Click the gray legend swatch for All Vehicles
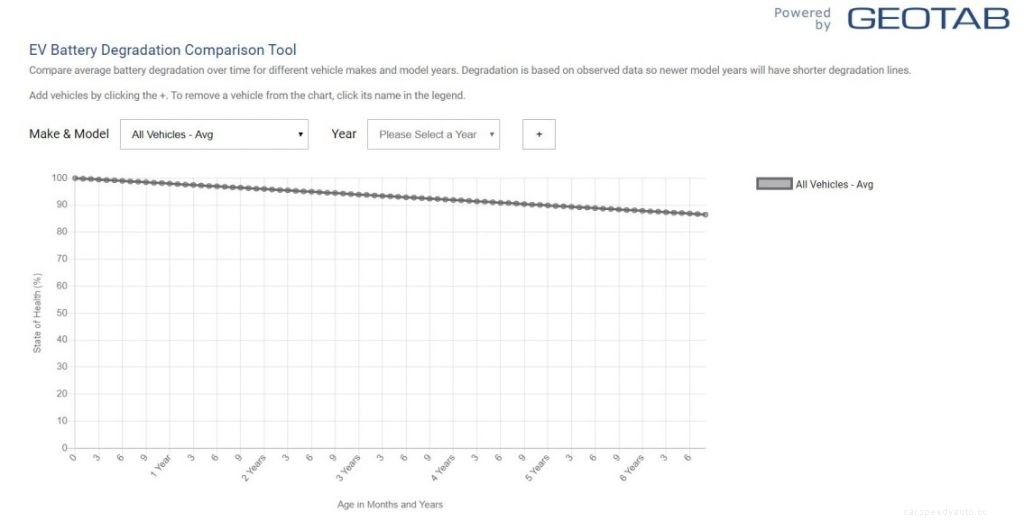1024x521 pixels. (x=774, y=184)
